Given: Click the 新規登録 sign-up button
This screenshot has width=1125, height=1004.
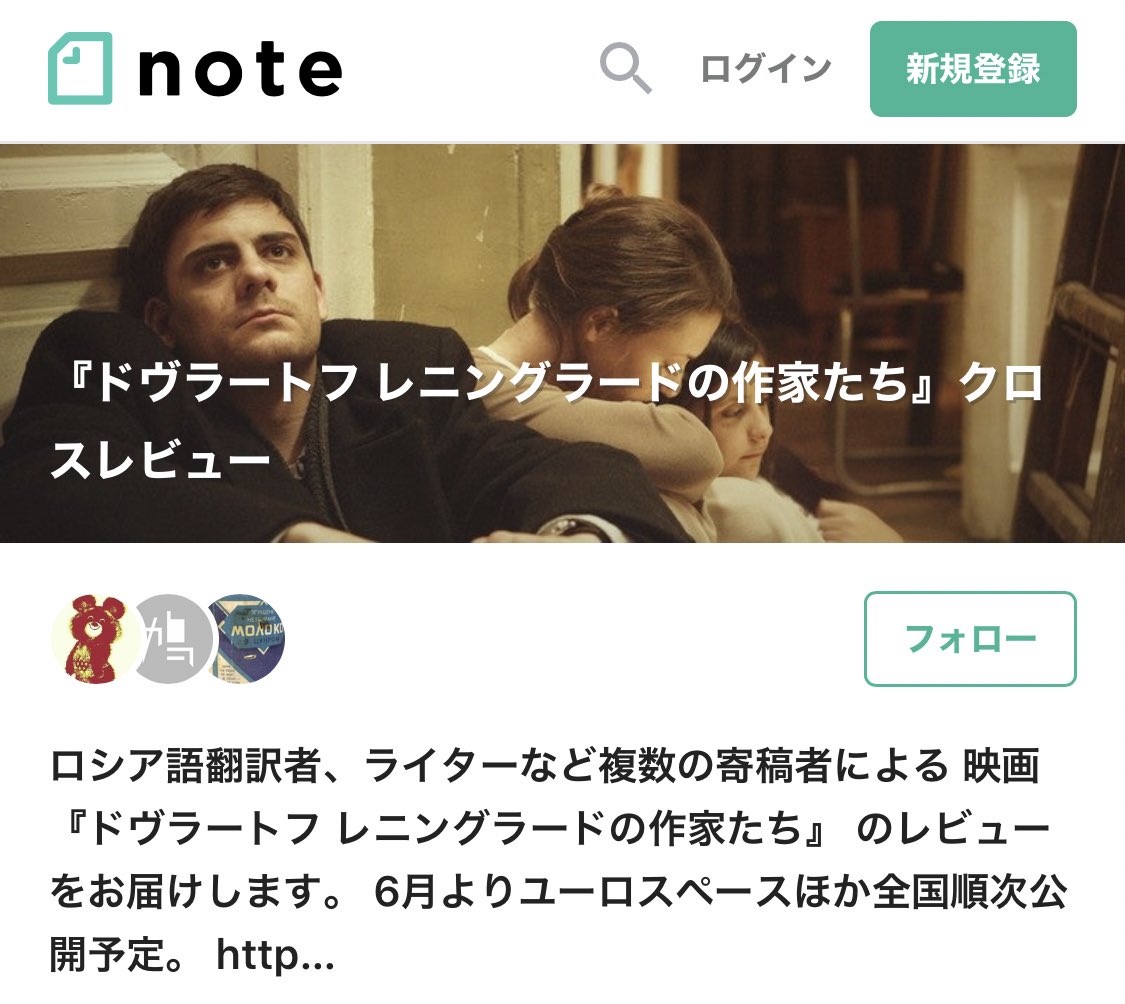Looking at the screenshot, I should point(973,69).
